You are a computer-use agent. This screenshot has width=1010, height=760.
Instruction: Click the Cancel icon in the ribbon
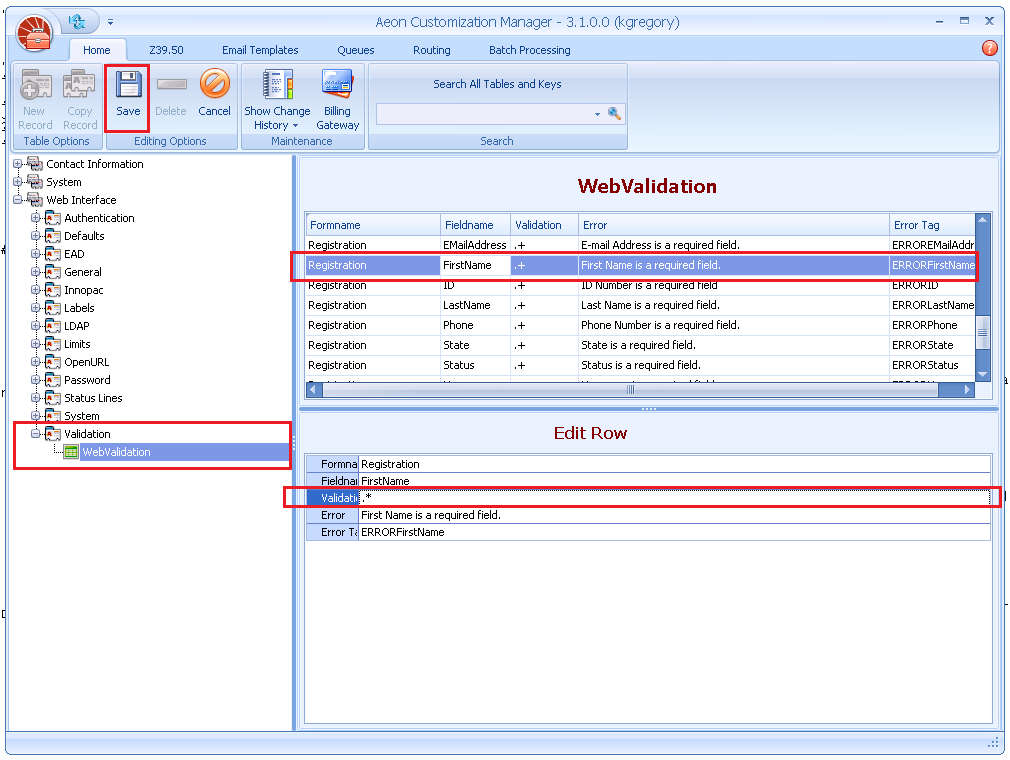(214, 85)
